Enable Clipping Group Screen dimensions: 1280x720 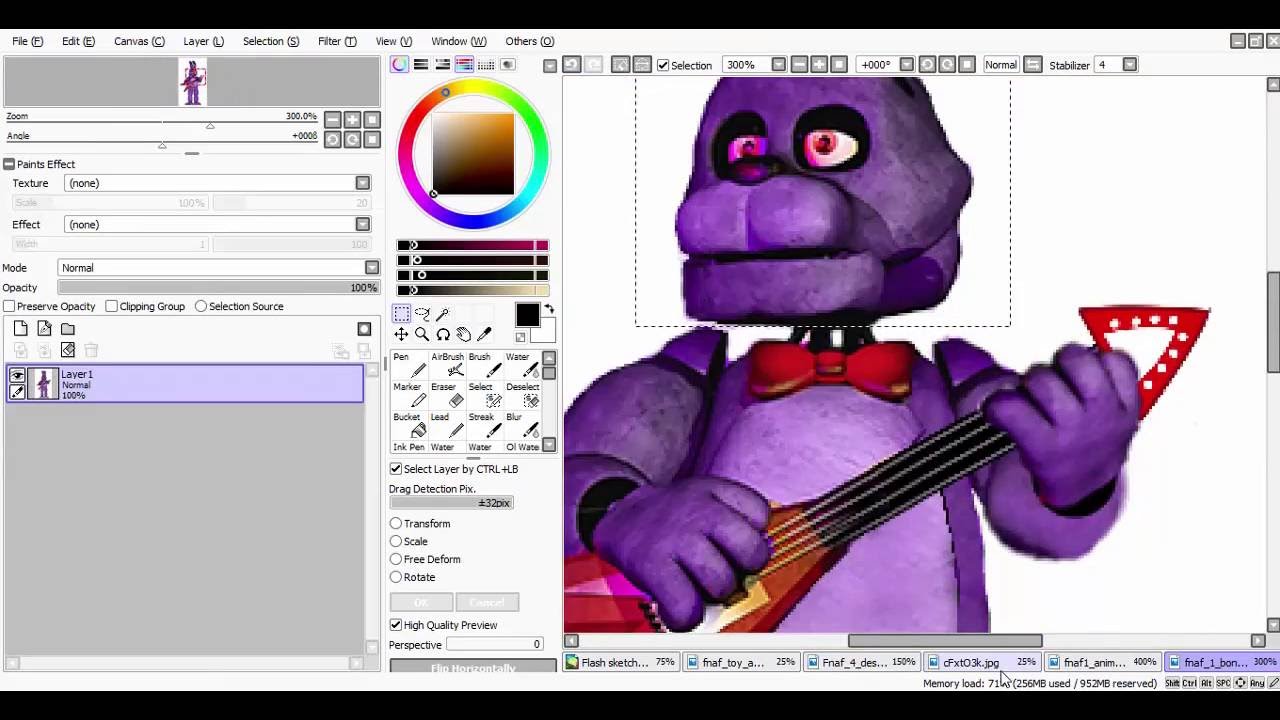click(112, 306)
